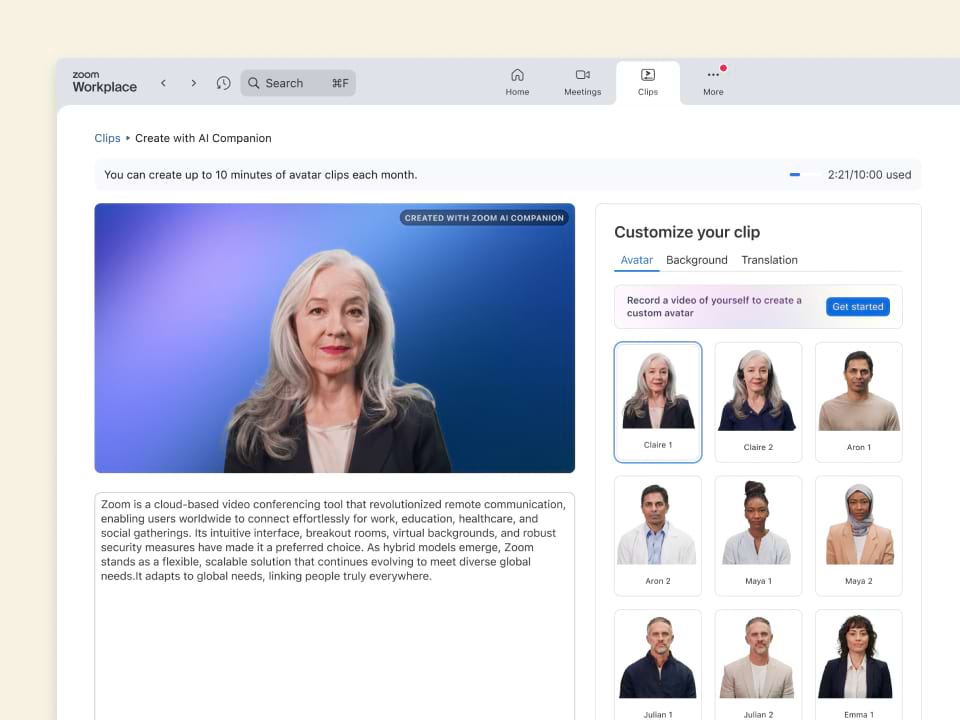Open the history clock icon
Image resolution: width=960 pixels, height=720 pixels.
coord(223,83)
